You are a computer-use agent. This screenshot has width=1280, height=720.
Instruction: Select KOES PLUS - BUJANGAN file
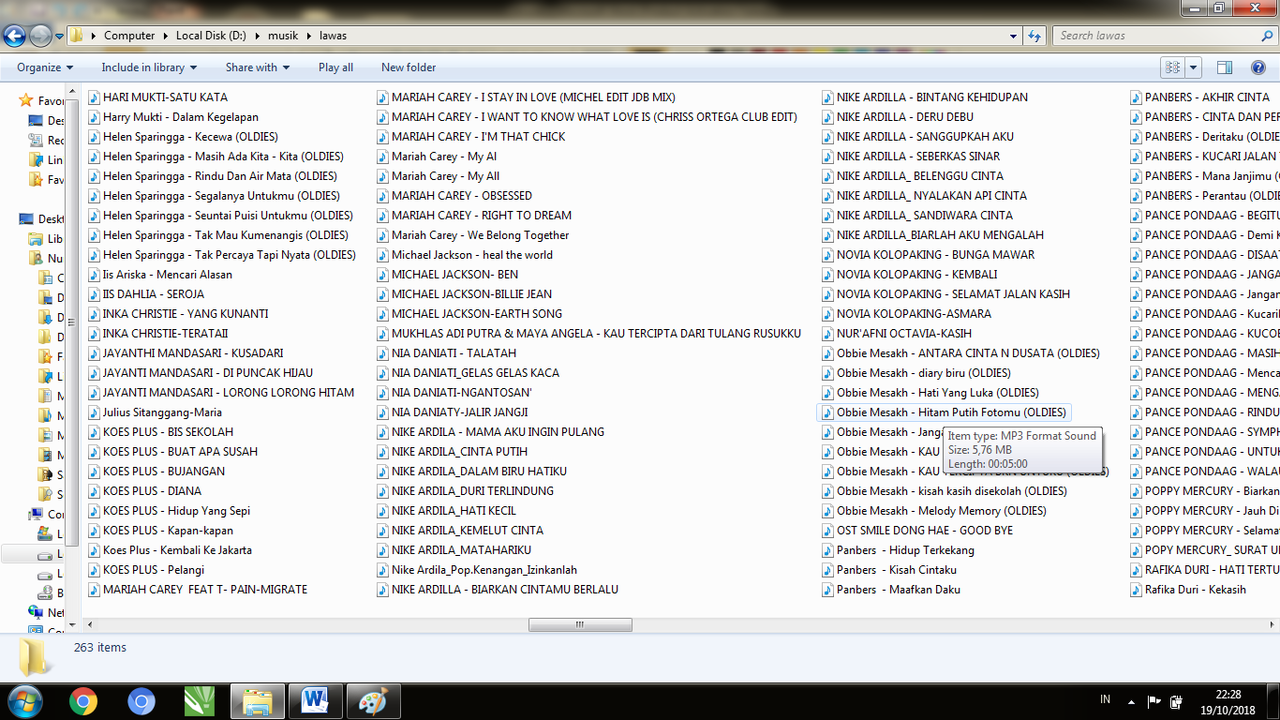(157, 471)
